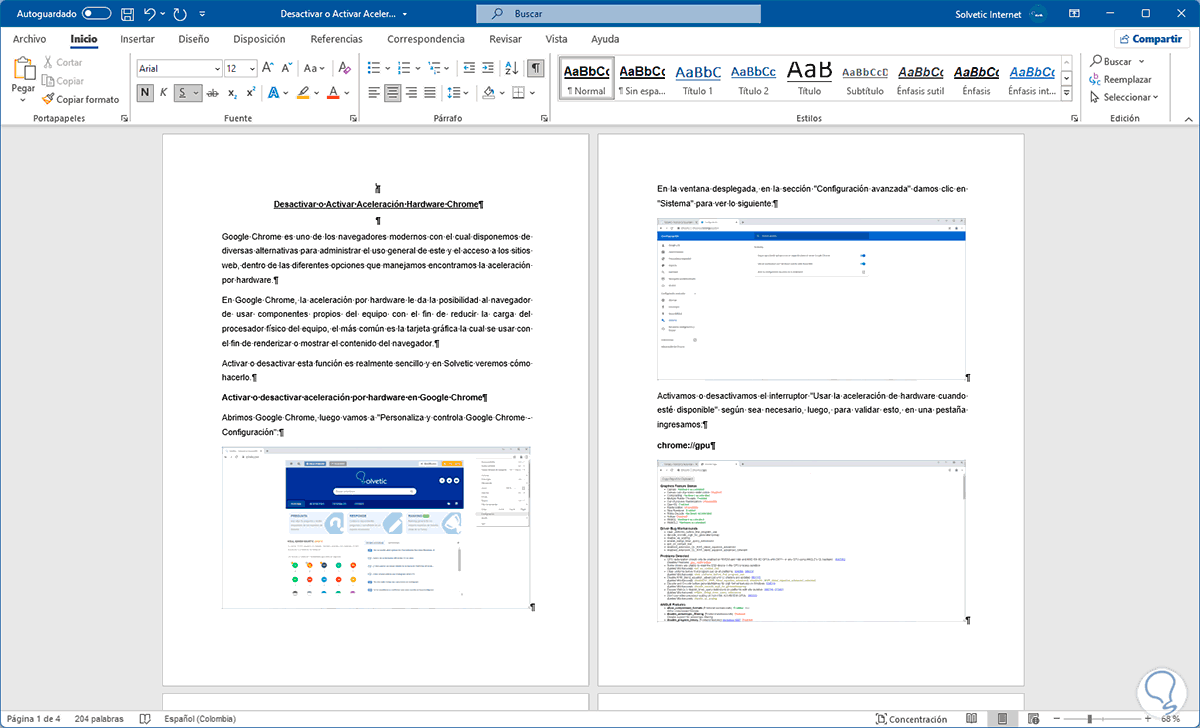The width and height of the screenshot is (1200, 728).
Task: Switch to the Referencias tab
Action: click(336, 39)
